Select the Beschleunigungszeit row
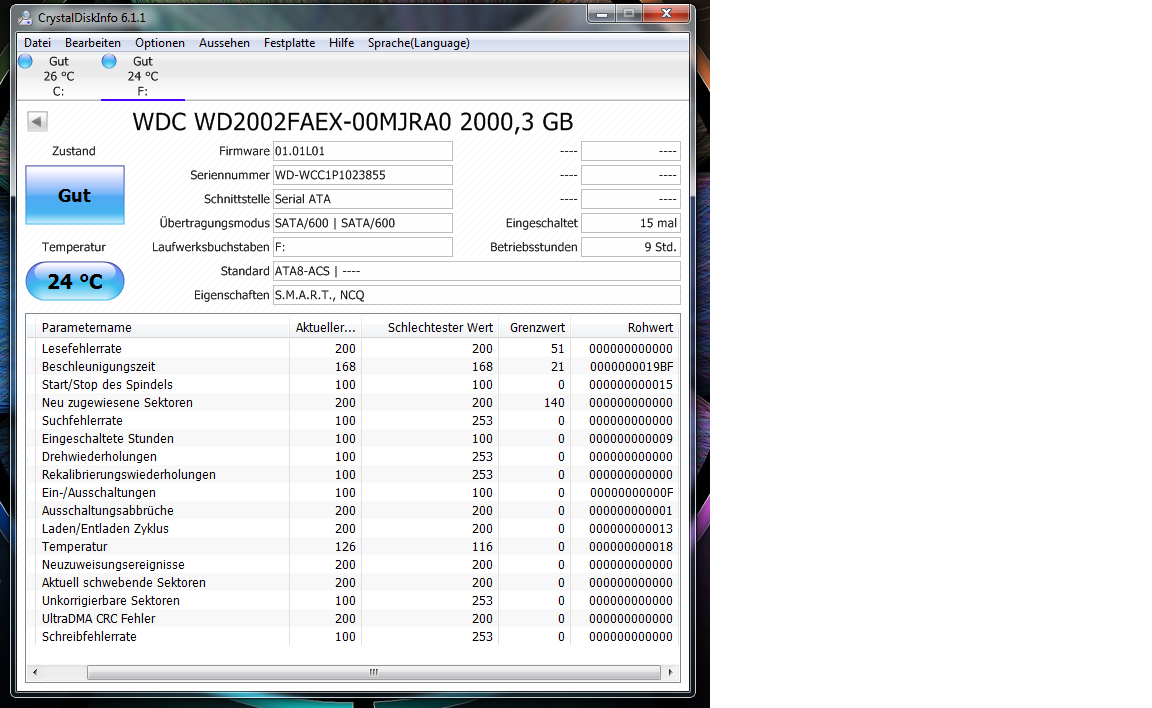This screenshot has height=708, width=1152. pyautogui.click(x=353, y=366)
